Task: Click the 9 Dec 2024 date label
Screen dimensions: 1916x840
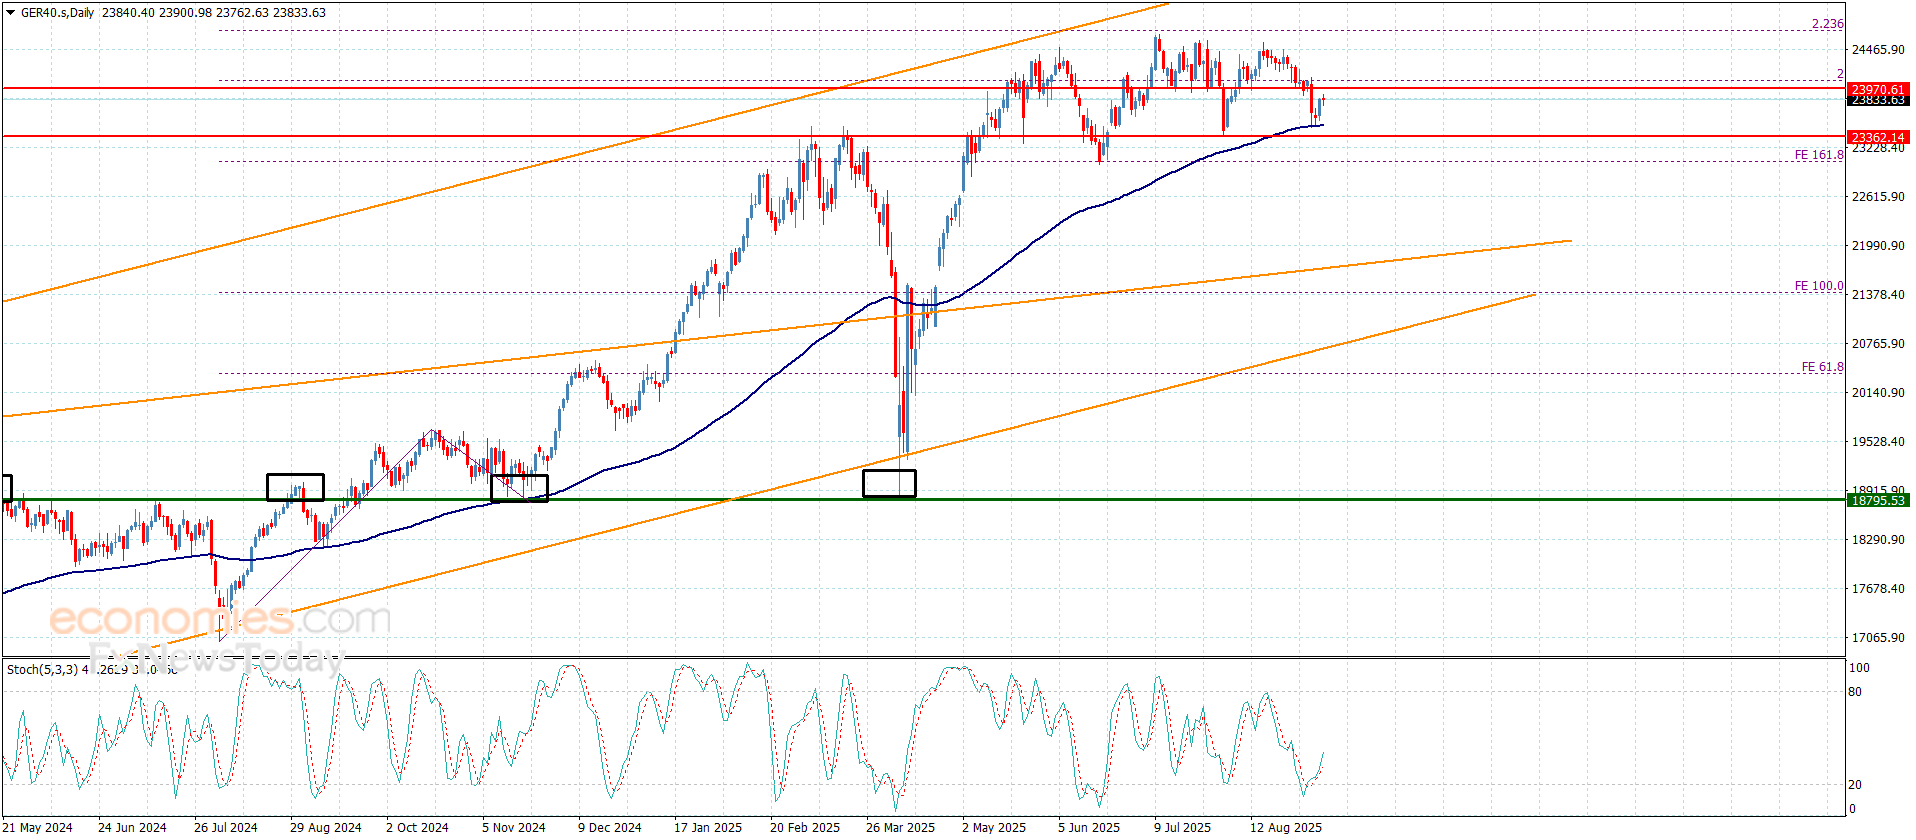Action: point(610,827)
